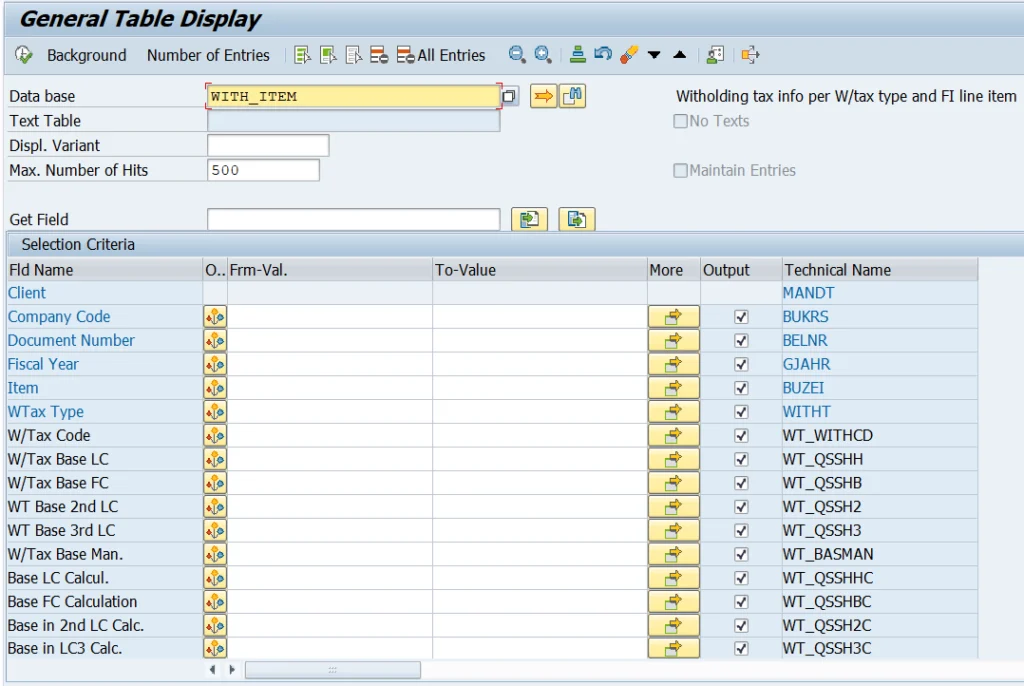Run selection in Background

[86, 56]
